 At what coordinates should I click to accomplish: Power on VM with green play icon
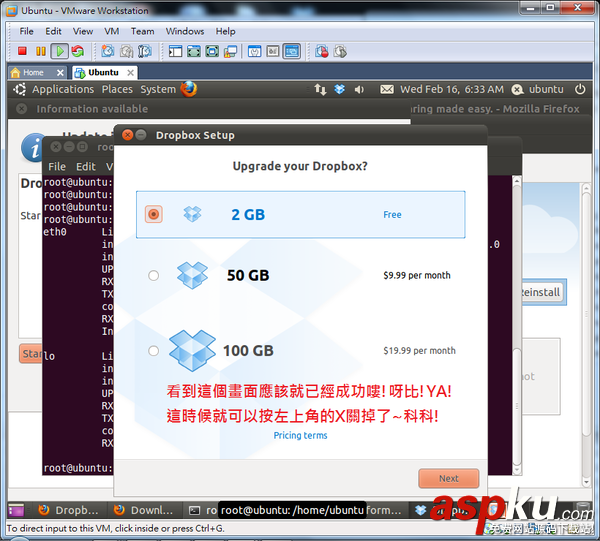(x=60, y=51)
